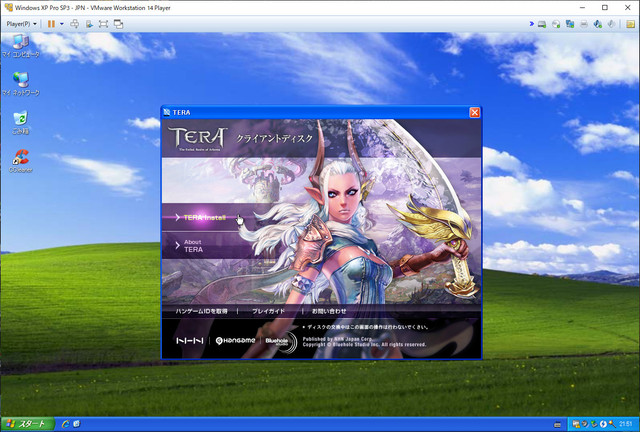Enter full screen mode in VMware Player

tap(103, 24)
